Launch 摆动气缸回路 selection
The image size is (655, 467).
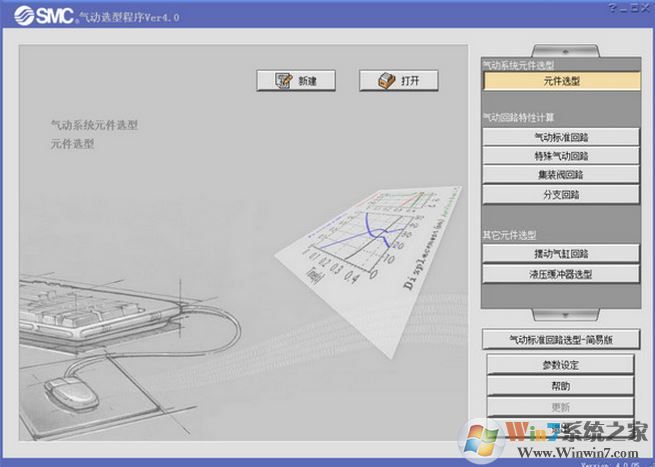point(560,254)
